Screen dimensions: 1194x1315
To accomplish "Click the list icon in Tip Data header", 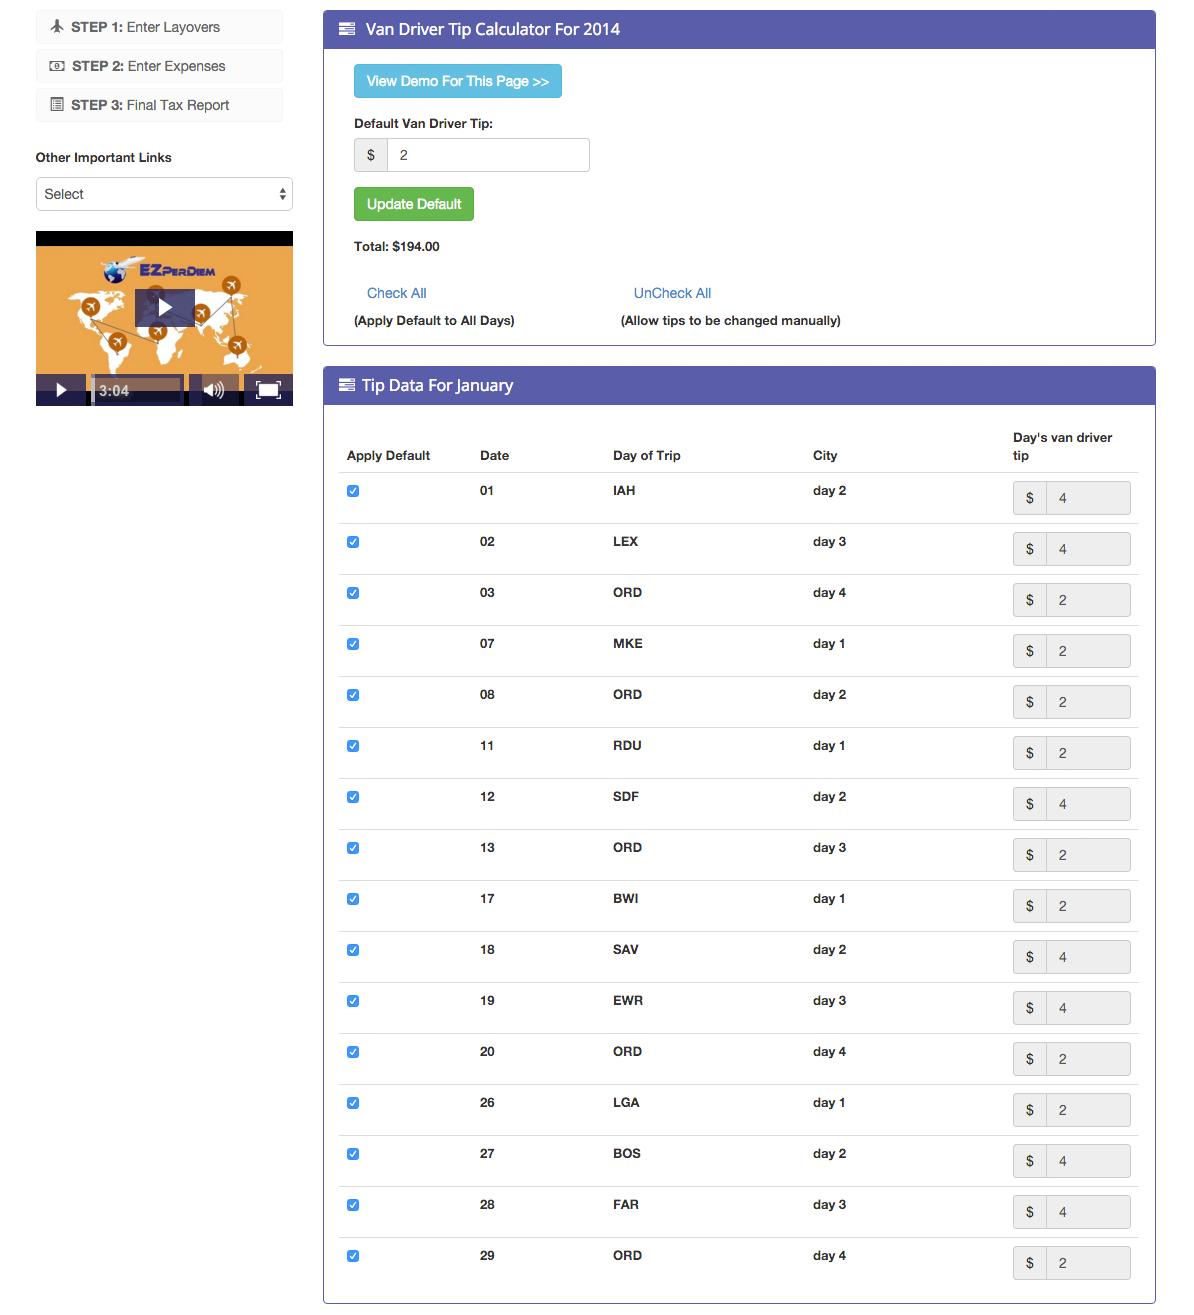I will [347, 385].
